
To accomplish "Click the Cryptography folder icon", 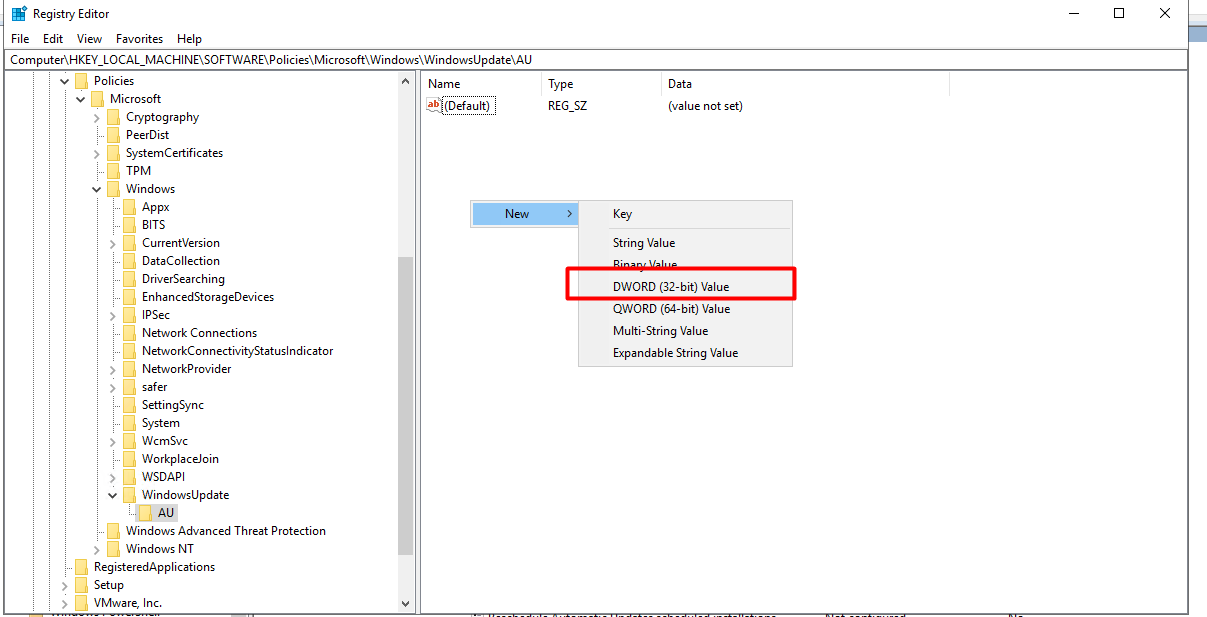I will [x=114, y=117].
